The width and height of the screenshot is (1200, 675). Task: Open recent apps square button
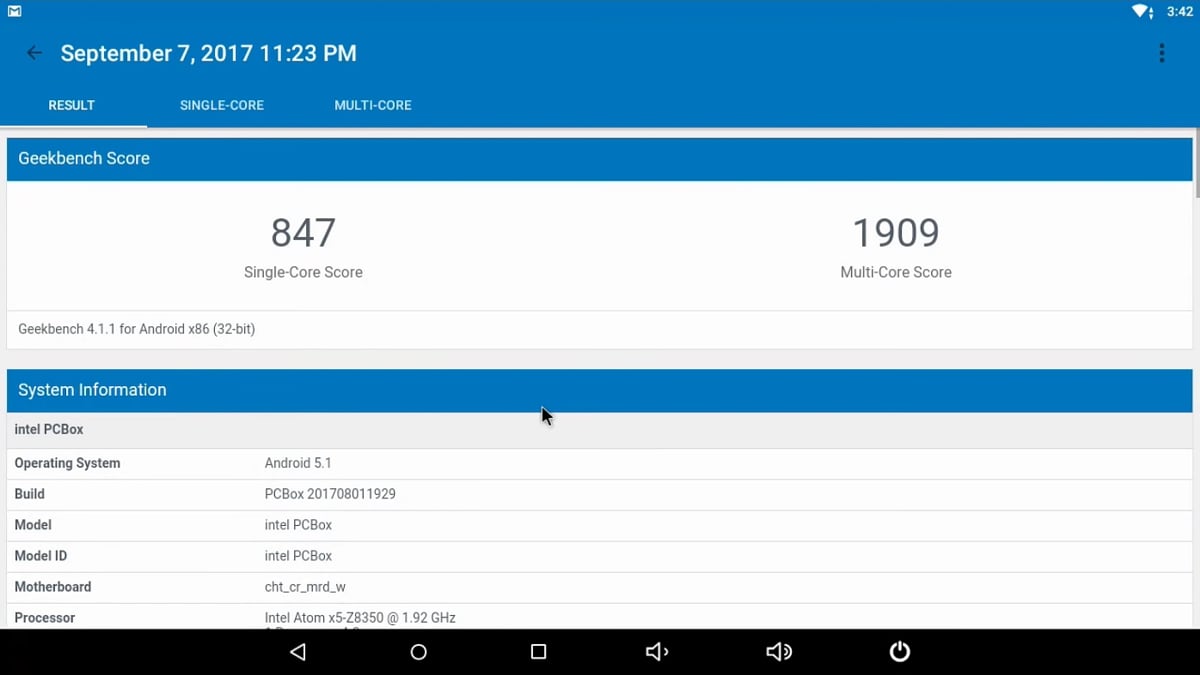click(x=538, y=652)
